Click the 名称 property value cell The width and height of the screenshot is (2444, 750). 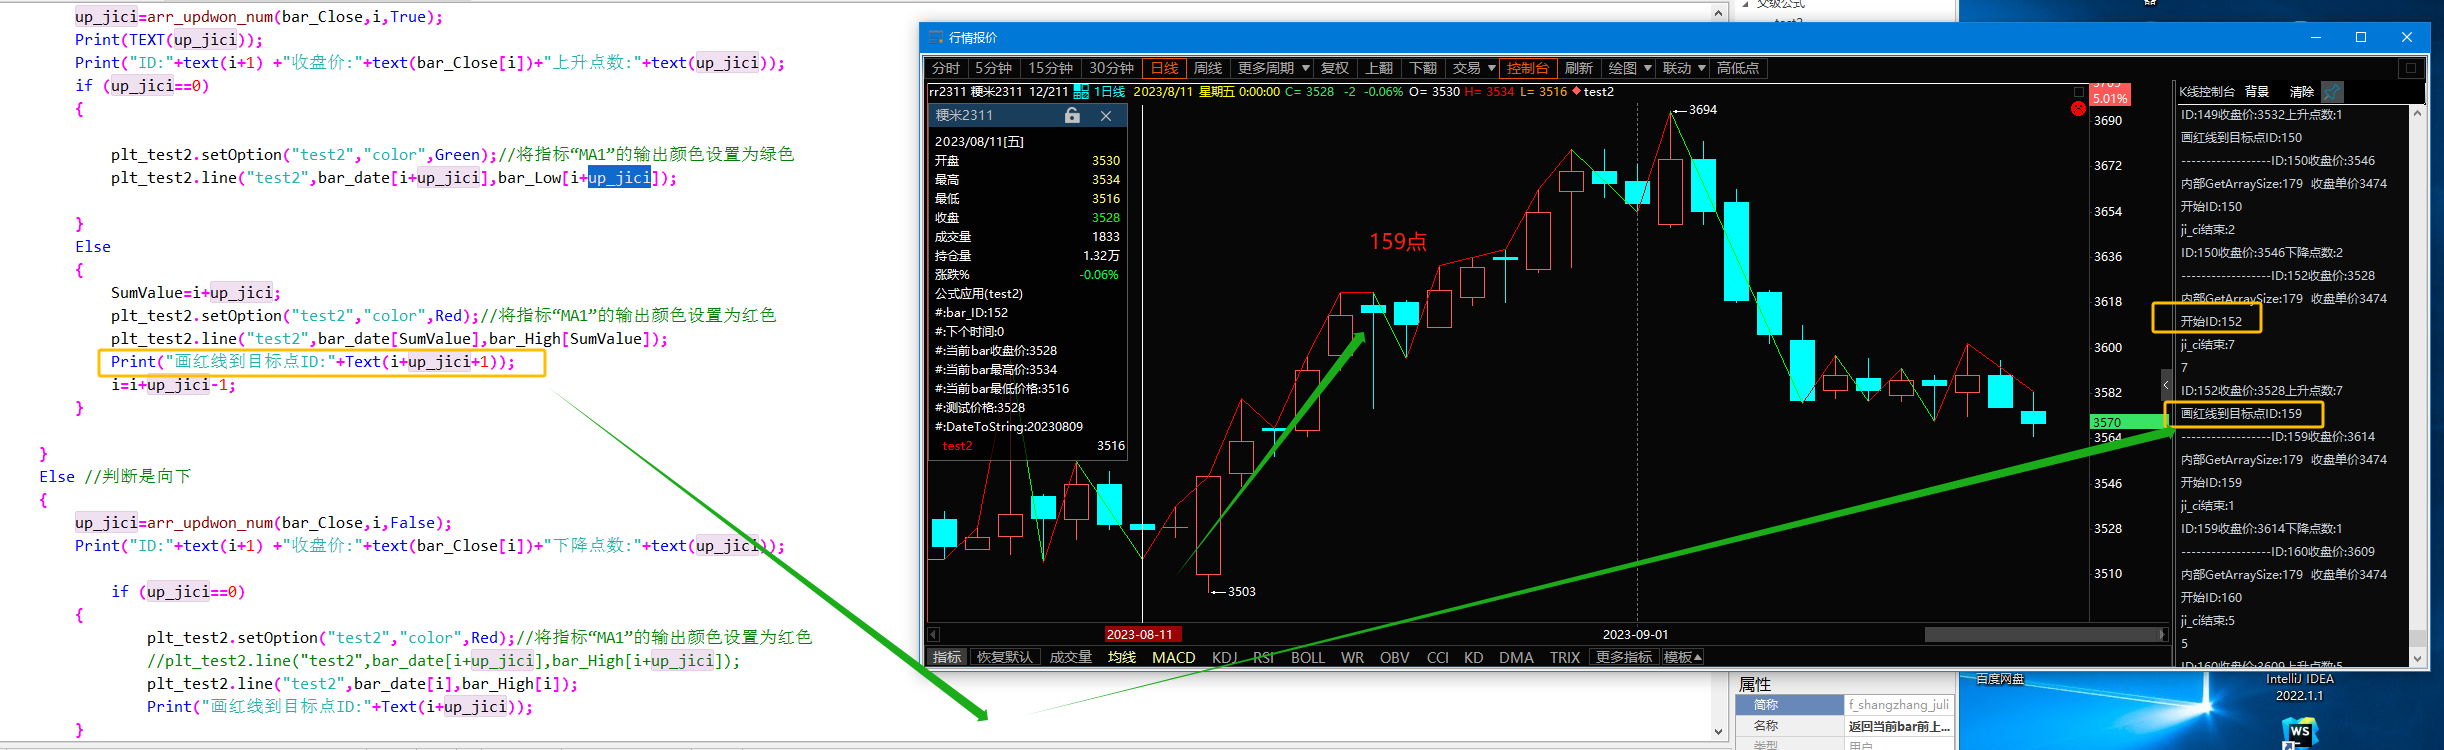[1898, 726]
